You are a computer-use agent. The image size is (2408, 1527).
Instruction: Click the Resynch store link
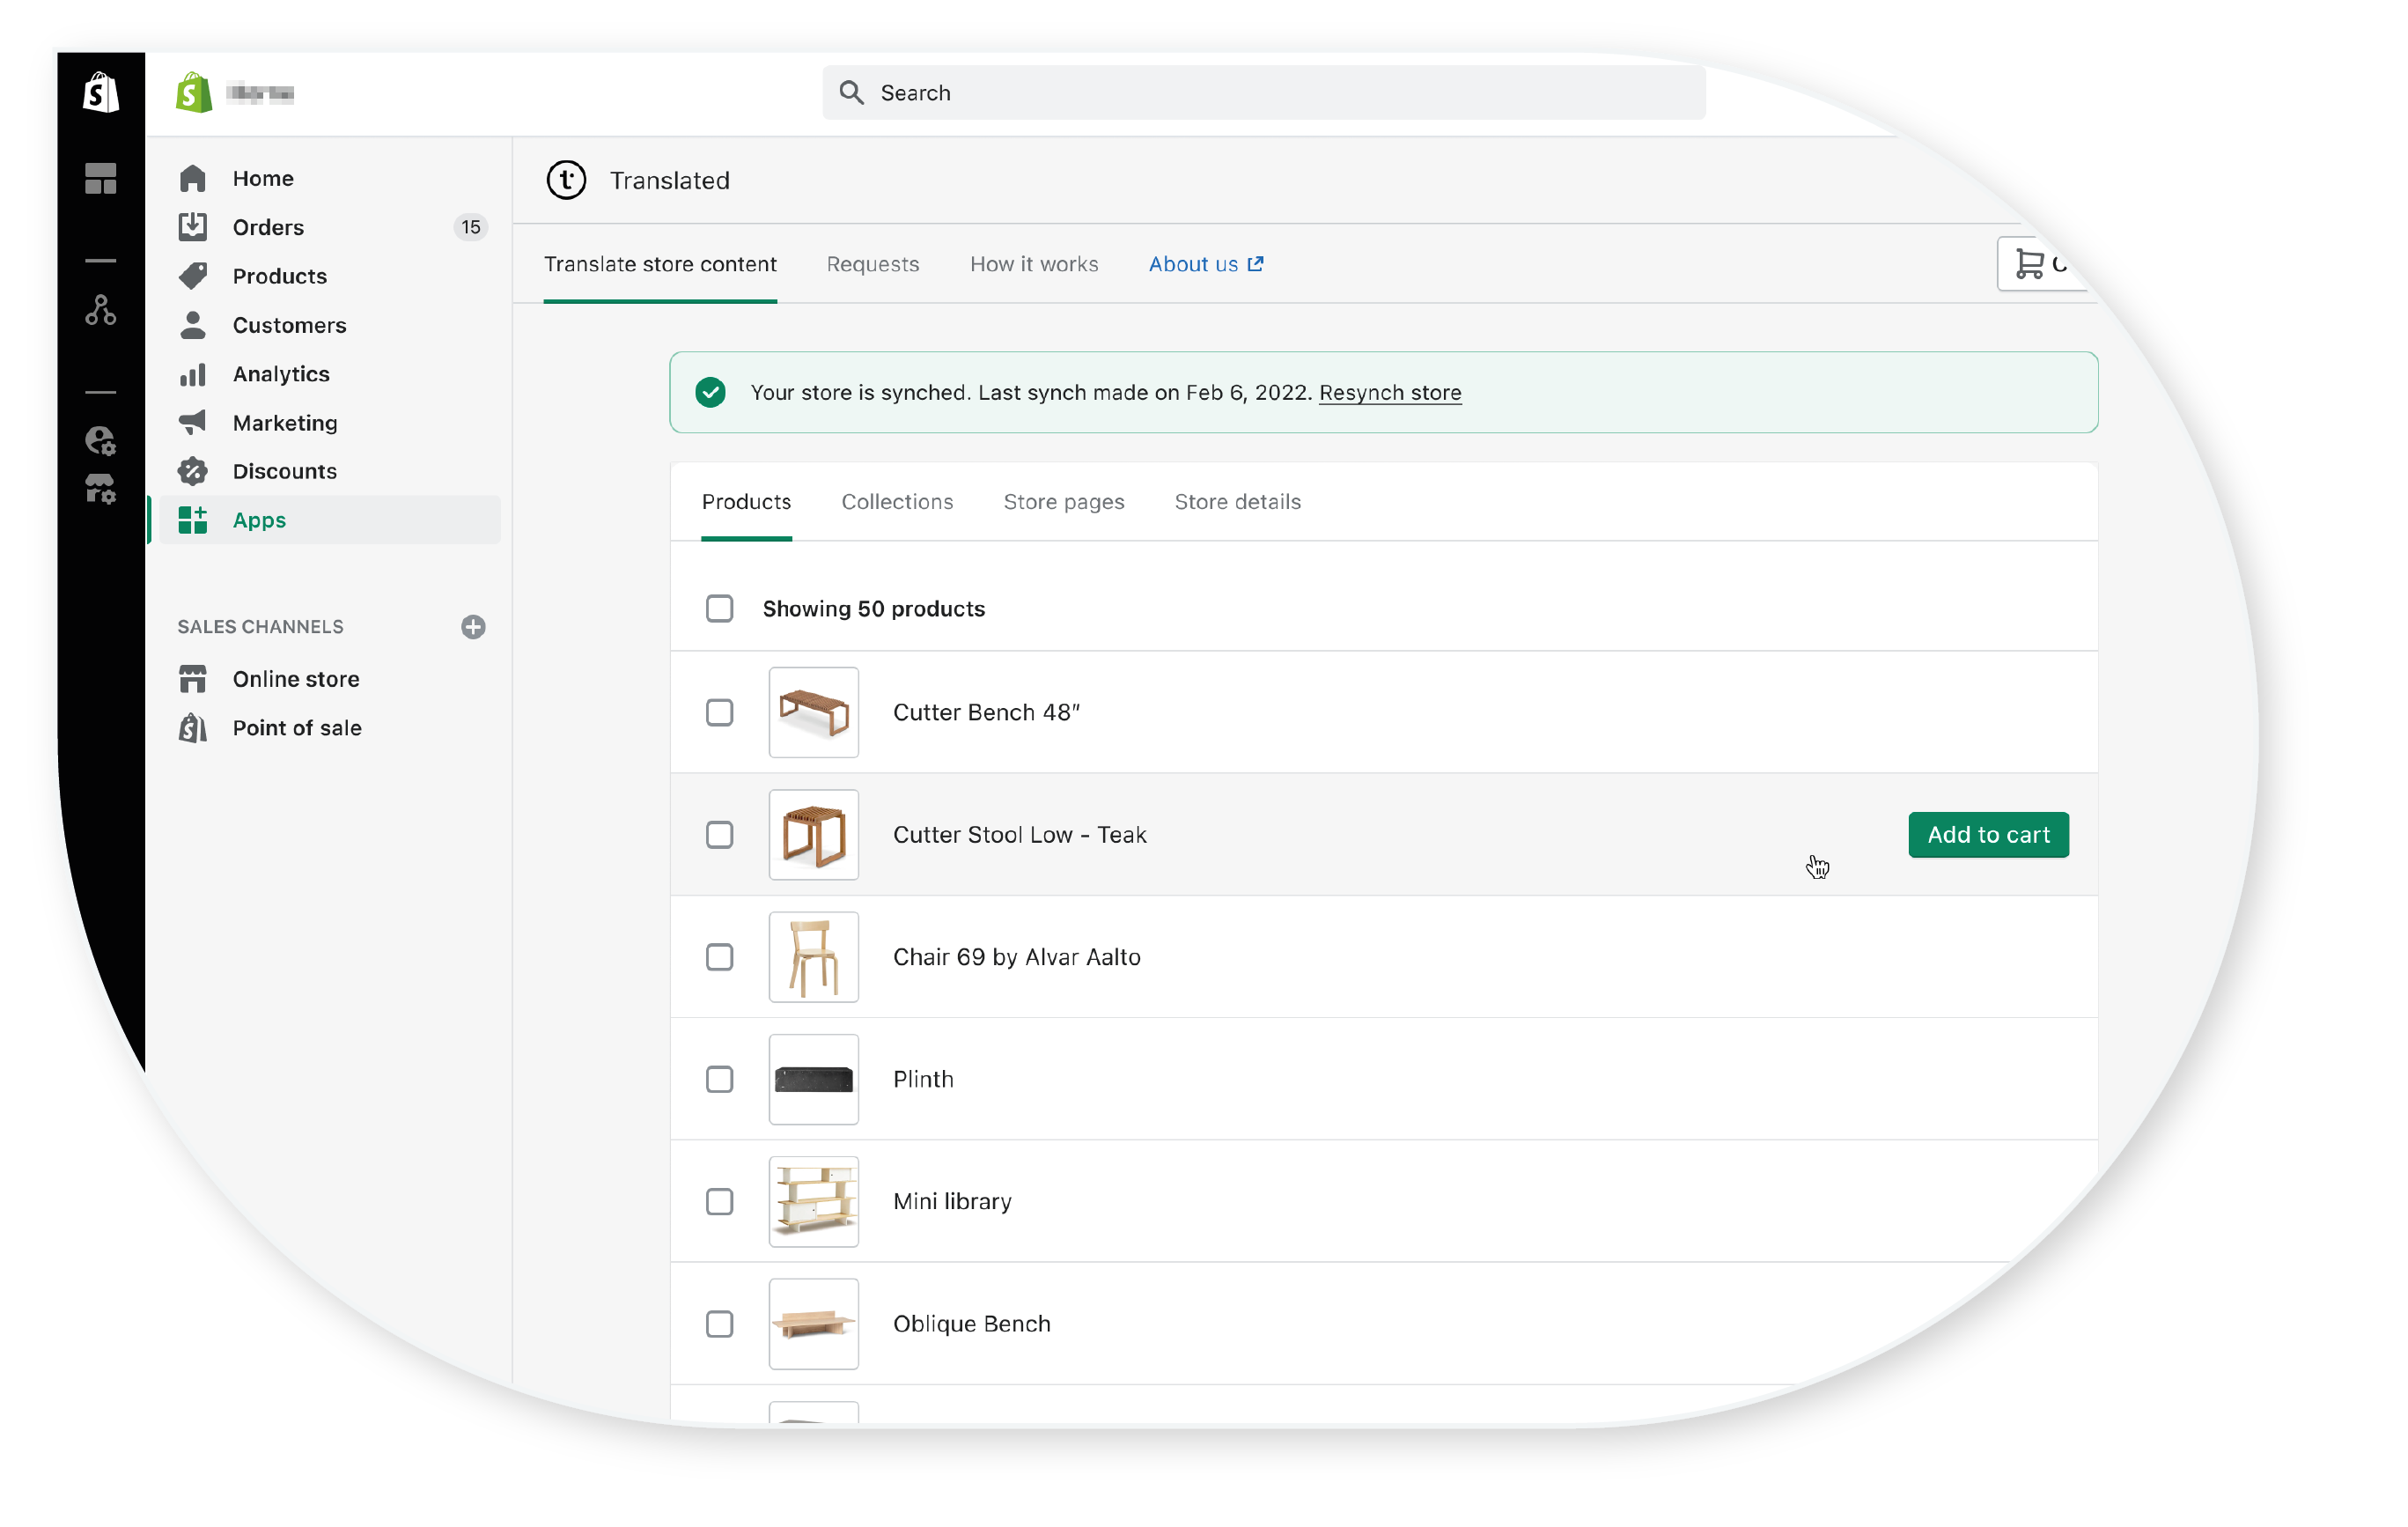[x=1390, y=392]
